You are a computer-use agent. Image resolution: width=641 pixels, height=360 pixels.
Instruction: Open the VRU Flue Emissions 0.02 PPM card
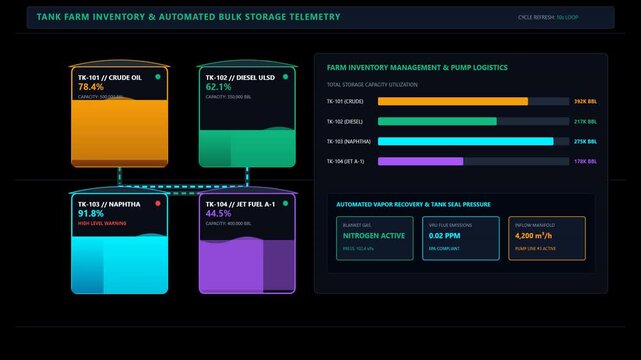coord(461,238)
